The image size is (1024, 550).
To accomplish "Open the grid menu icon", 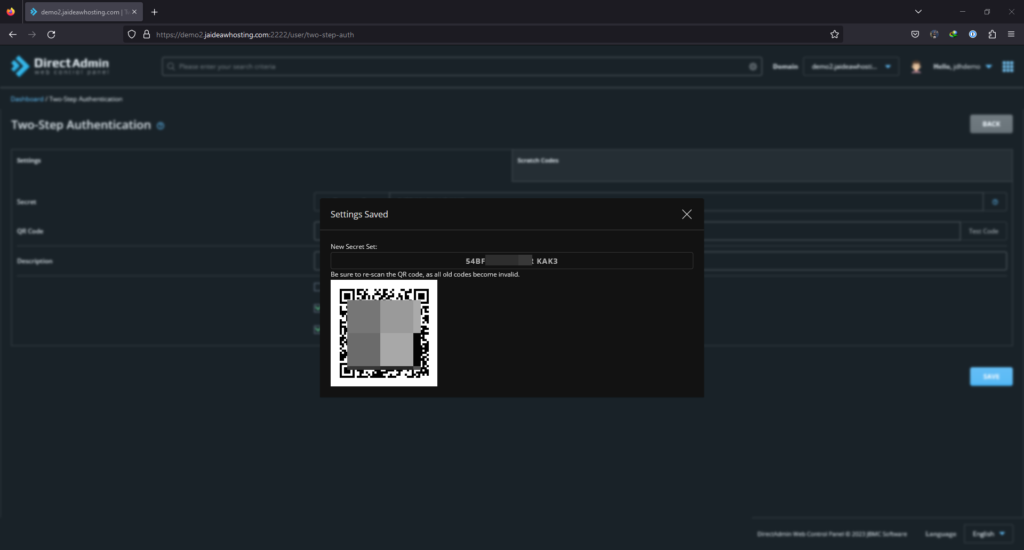I will [x=1008, y=67].
